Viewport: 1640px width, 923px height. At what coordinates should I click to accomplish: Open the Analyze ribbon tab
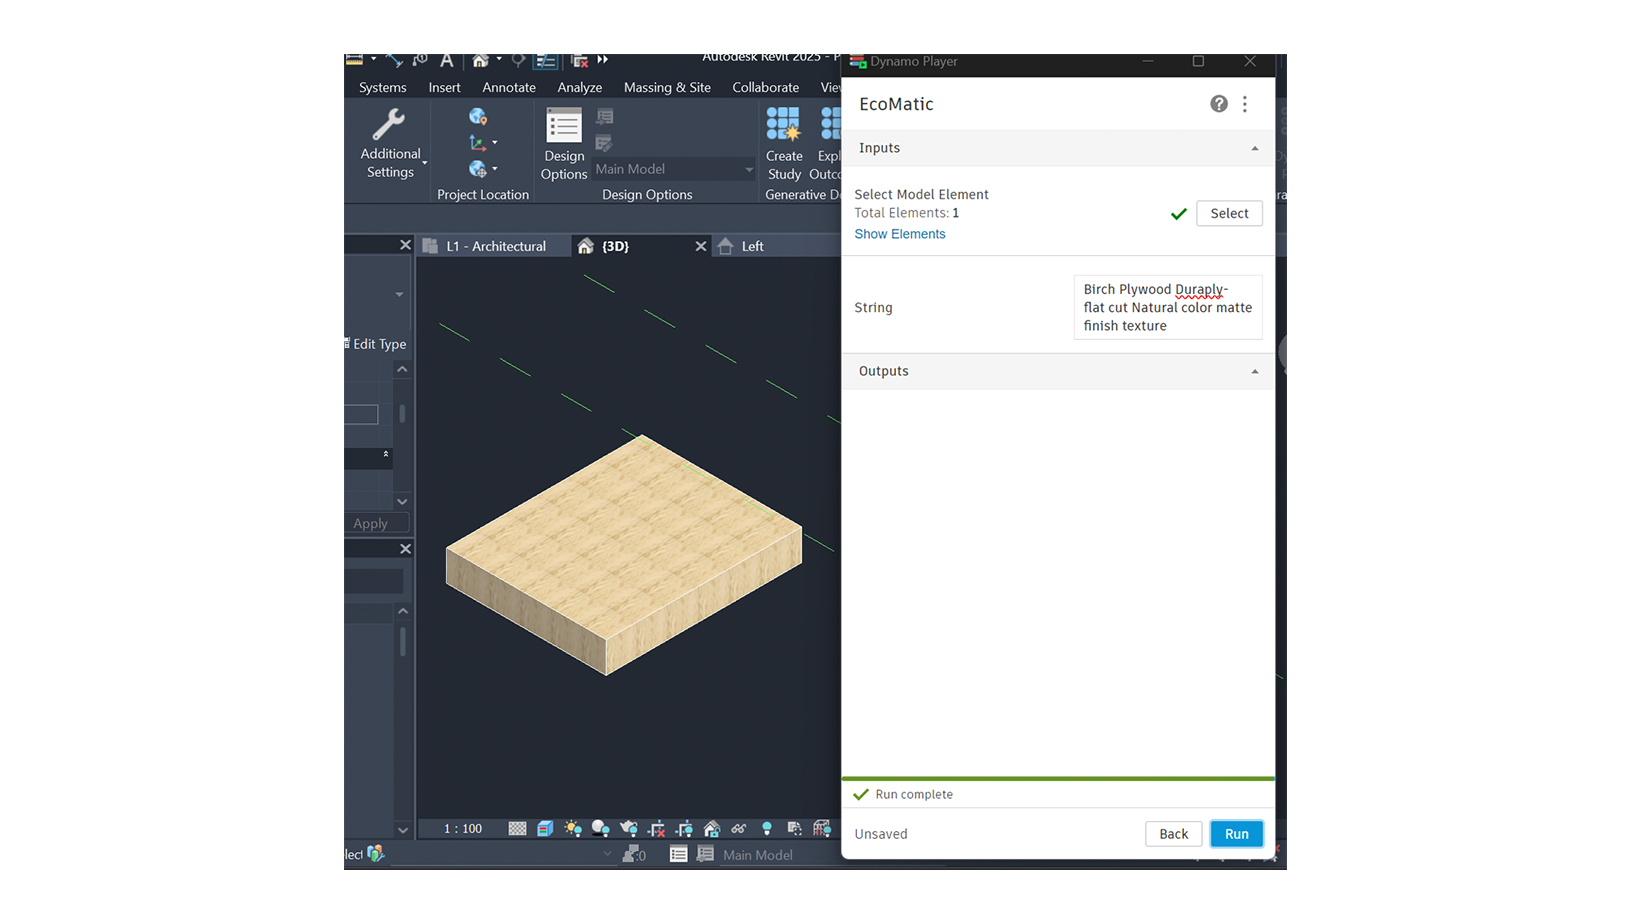point(579,88)
